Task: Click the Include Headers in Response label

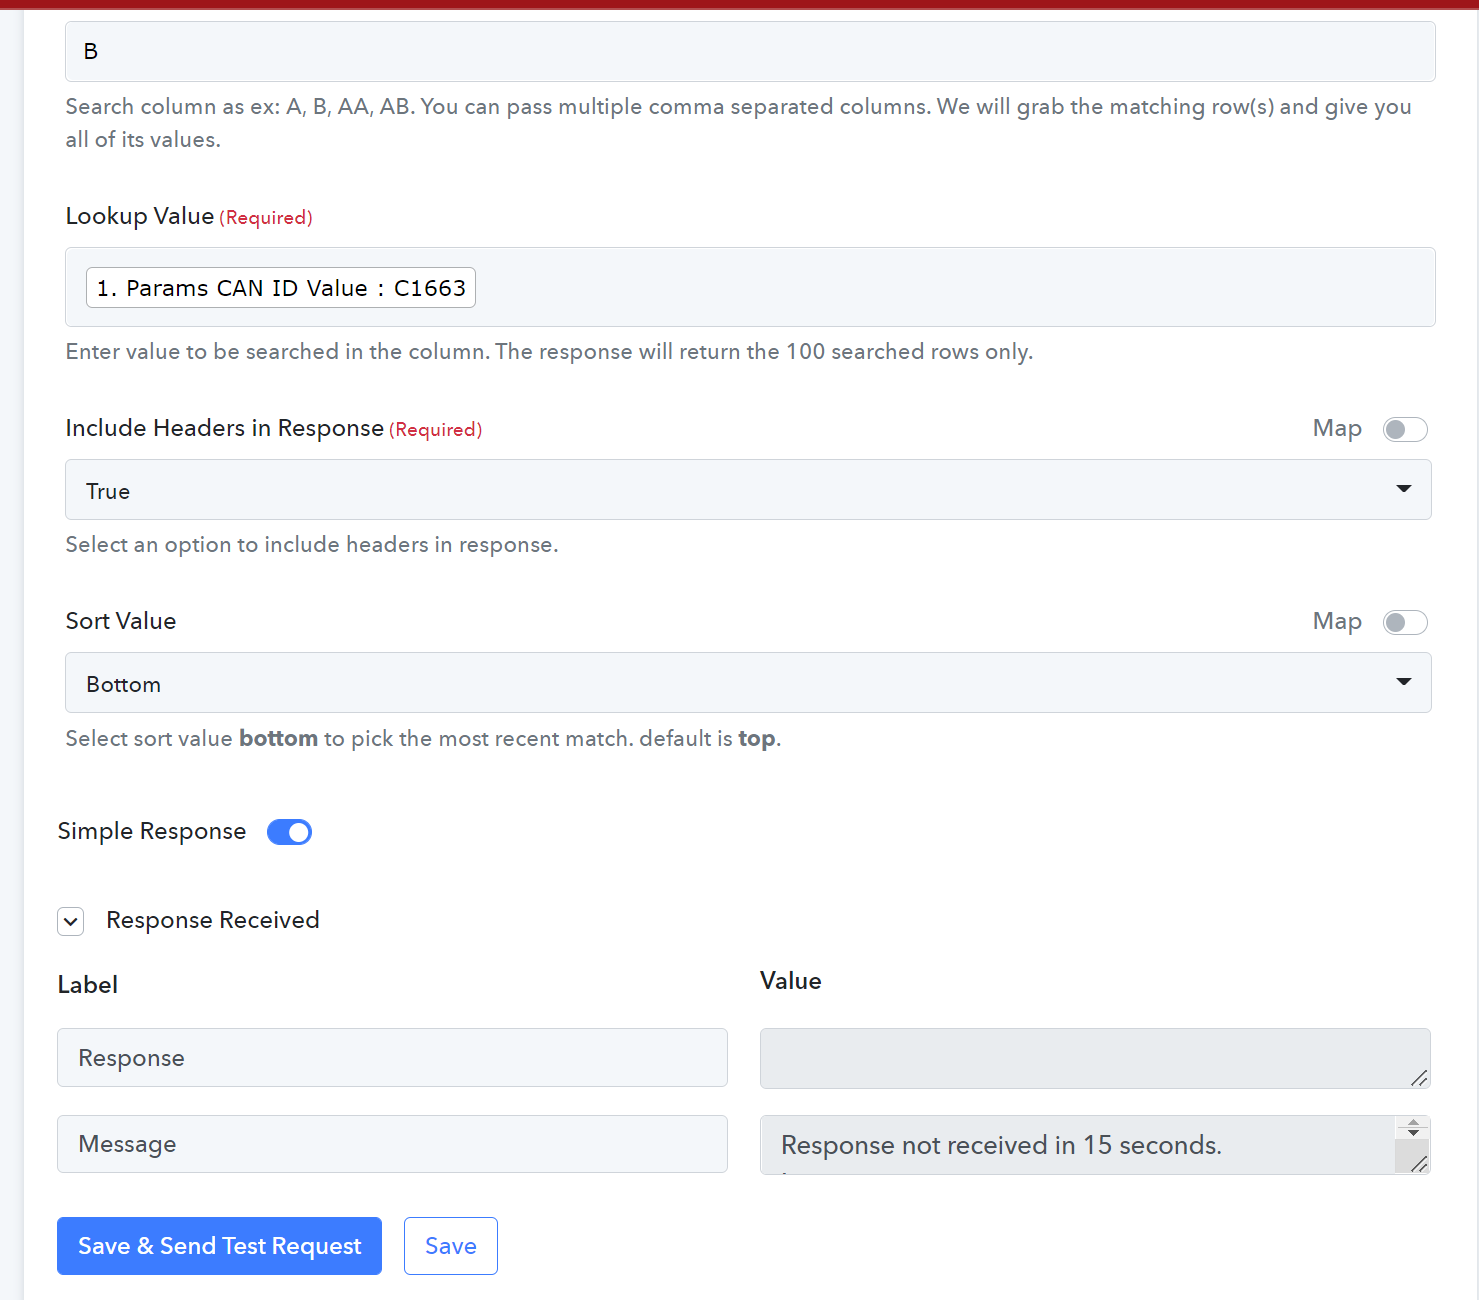Action: pos(225,428)
